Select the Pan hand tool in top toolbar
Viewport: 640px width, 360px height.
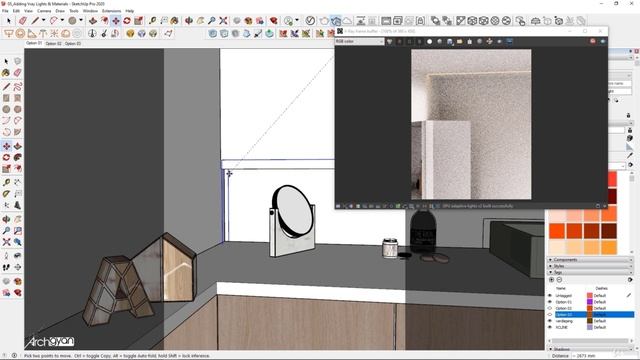pos(200,20)
